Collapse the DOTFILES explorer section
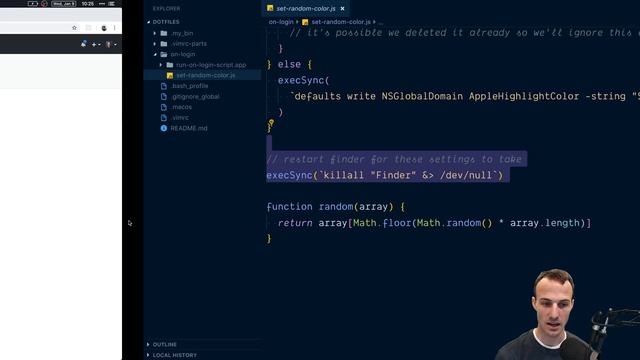 coord(149,22)
